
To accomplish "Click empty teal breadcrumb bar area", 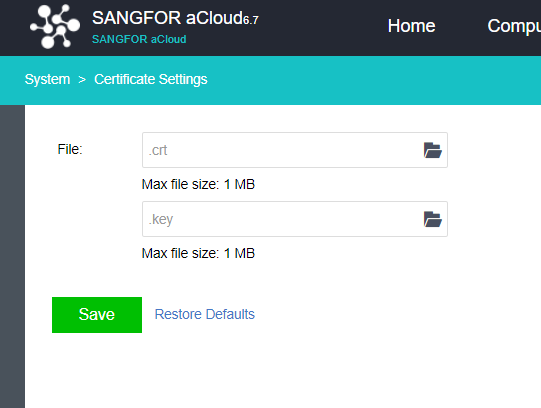I will point(374,80).
